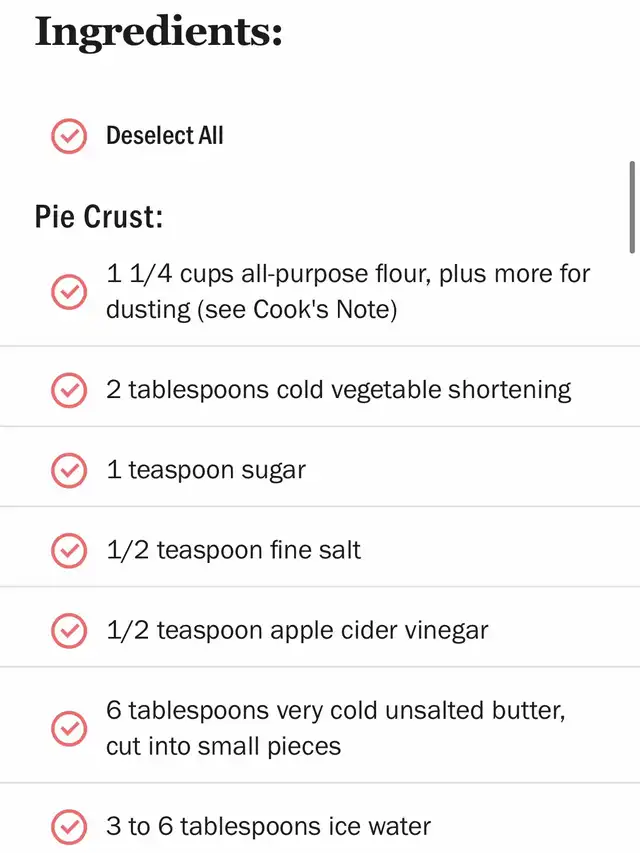
Task: Click the 'Pie Crust:' section heading
Action: [x=99, y=217]
